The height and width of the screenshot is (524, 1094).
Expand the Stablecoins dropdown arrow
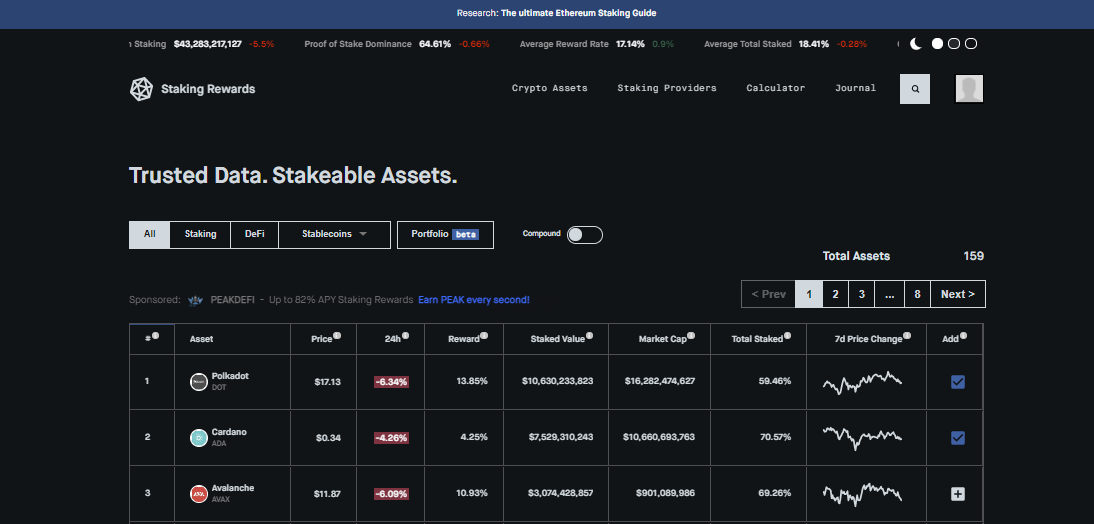[x=363, y=234]
